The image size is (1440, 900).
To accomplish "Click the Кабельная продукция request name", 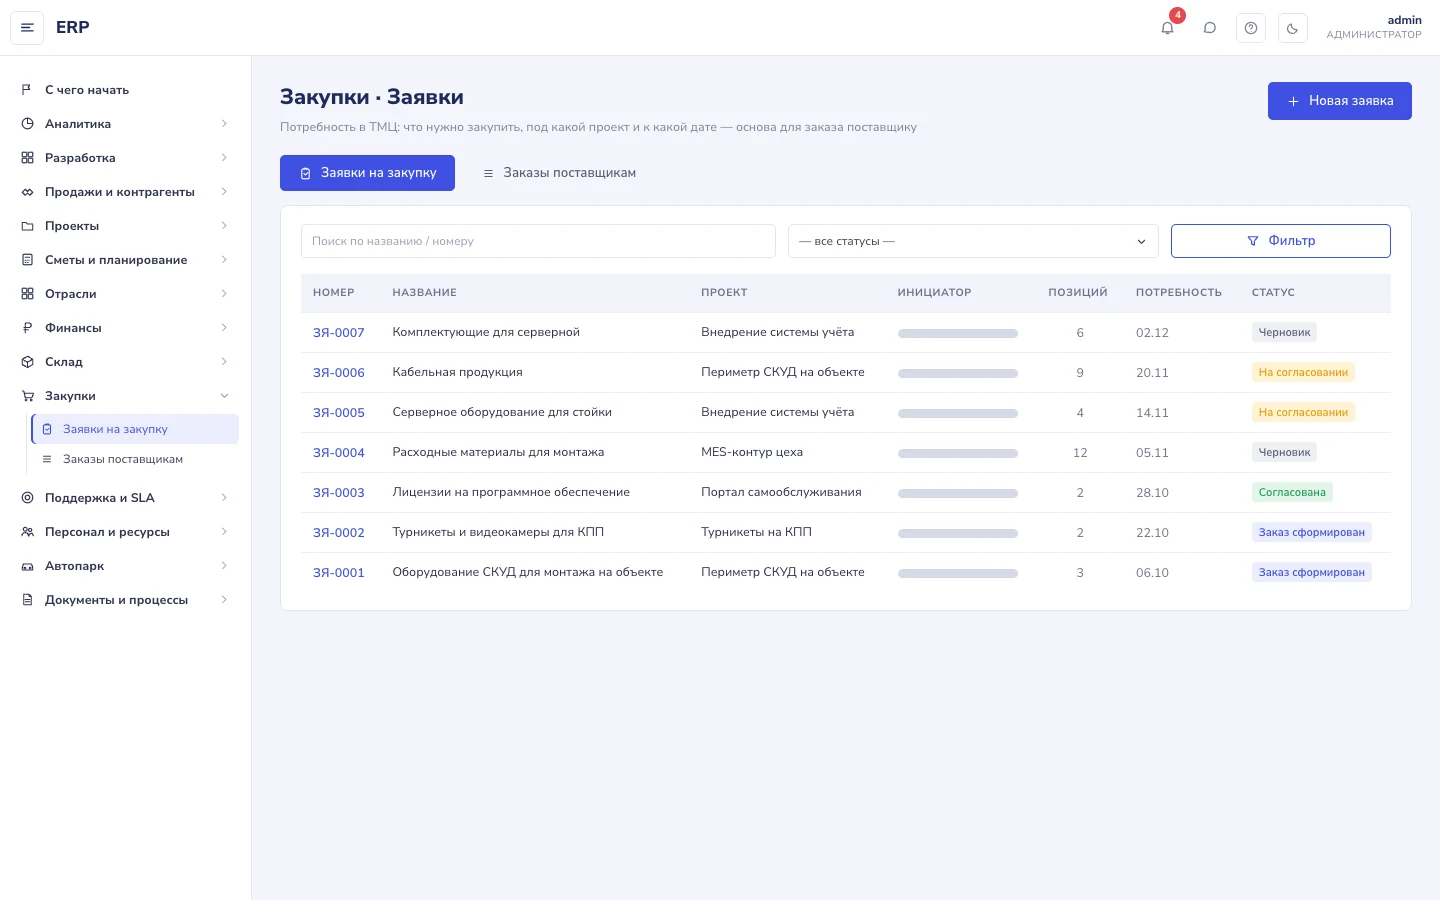I will 457,372.
